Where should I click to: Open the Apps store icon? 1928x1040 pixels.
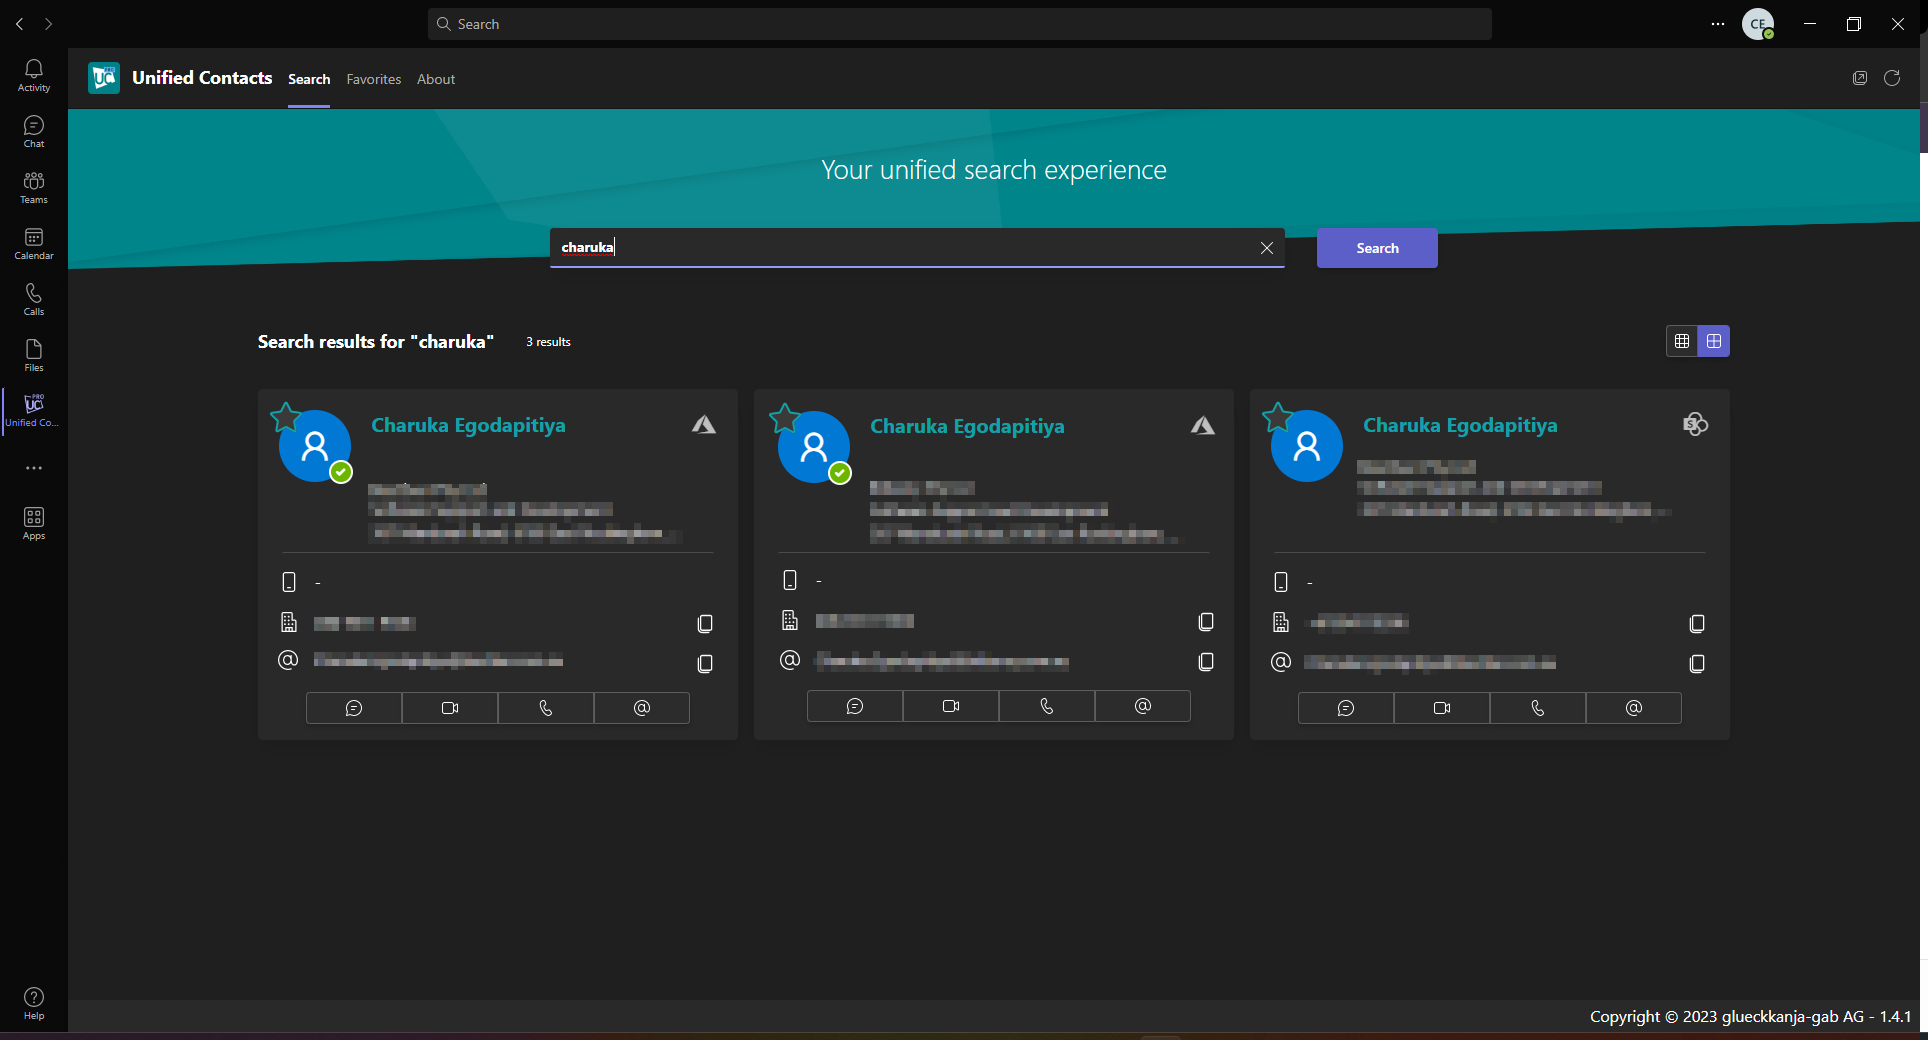point(34,523)
